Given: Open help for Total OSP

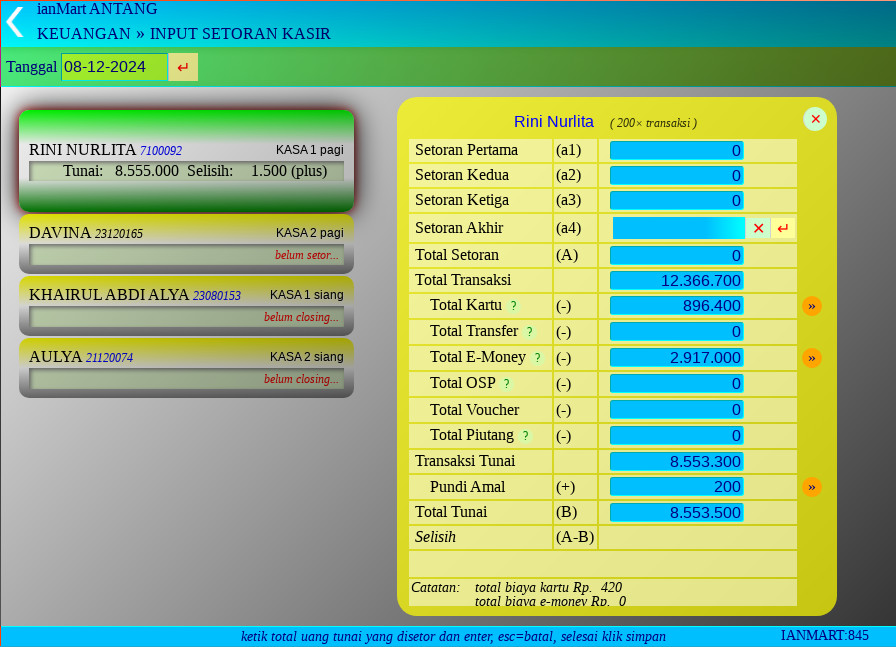Looking at the screenshot, I should (506, 384).
